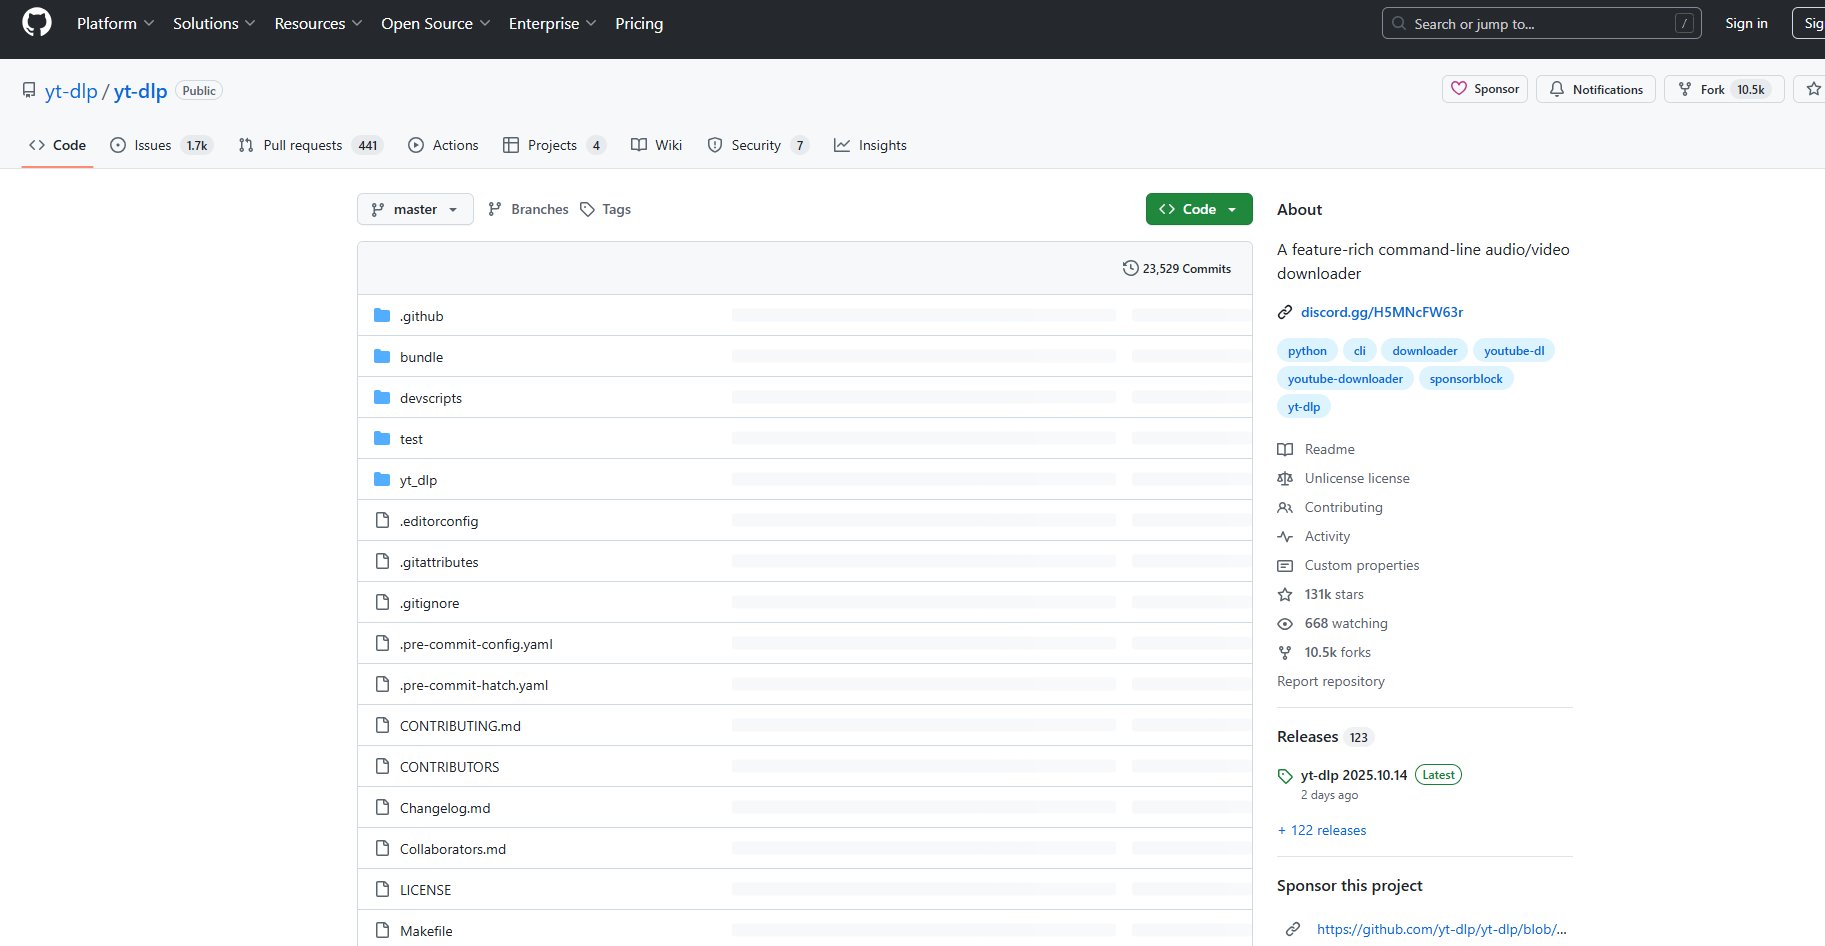Switch to the Pull requests tab
Image resolution: width=1825 pixels, height=946 pixels.
[x=310, y=145]
